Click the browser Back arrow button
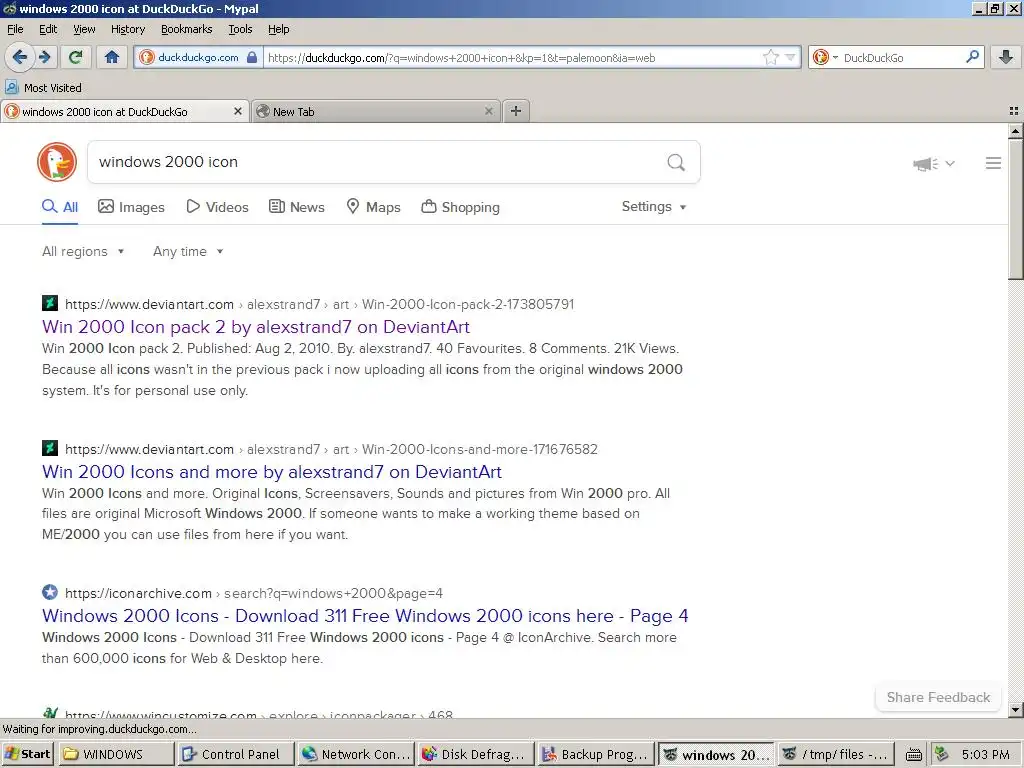The width and height of the screenshot is (1024, 768). click(20, 57)
